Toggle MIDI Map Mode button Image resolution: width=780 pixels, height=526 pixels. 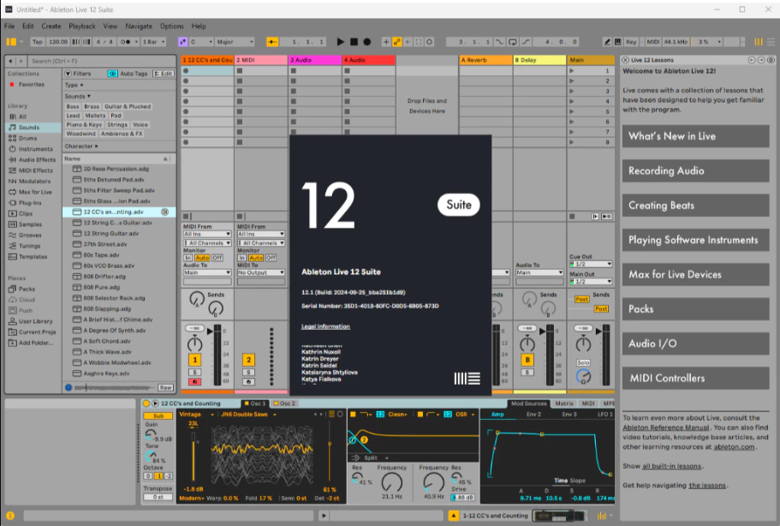point(652,42)
